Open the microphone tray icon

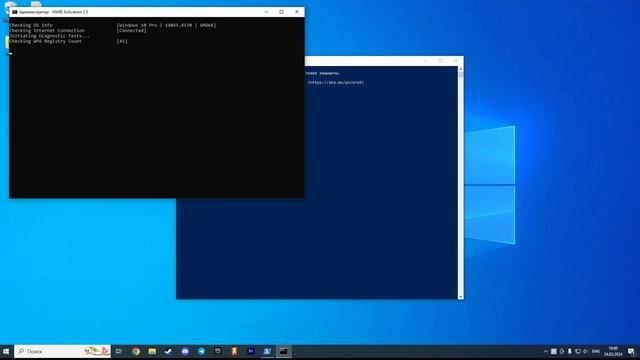(x=569, y=351)
